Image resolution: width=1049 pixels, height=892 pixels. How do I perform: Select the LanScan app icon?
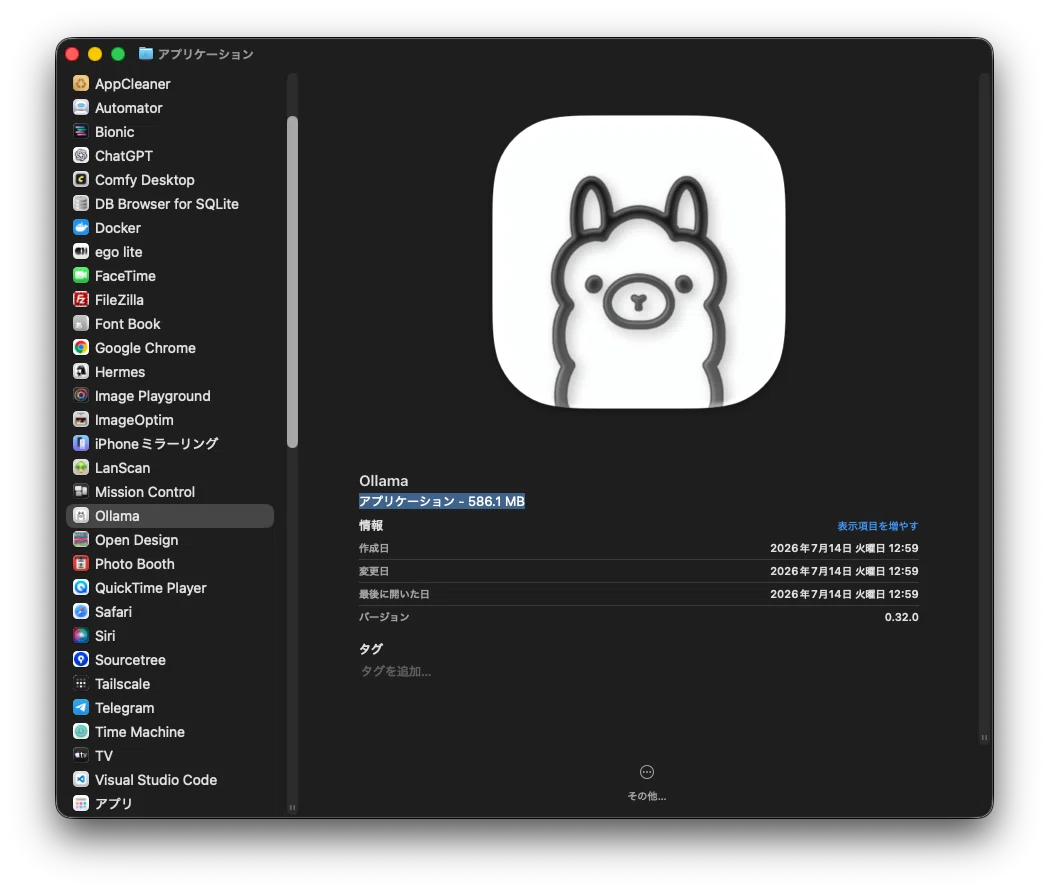coord(81,468)
